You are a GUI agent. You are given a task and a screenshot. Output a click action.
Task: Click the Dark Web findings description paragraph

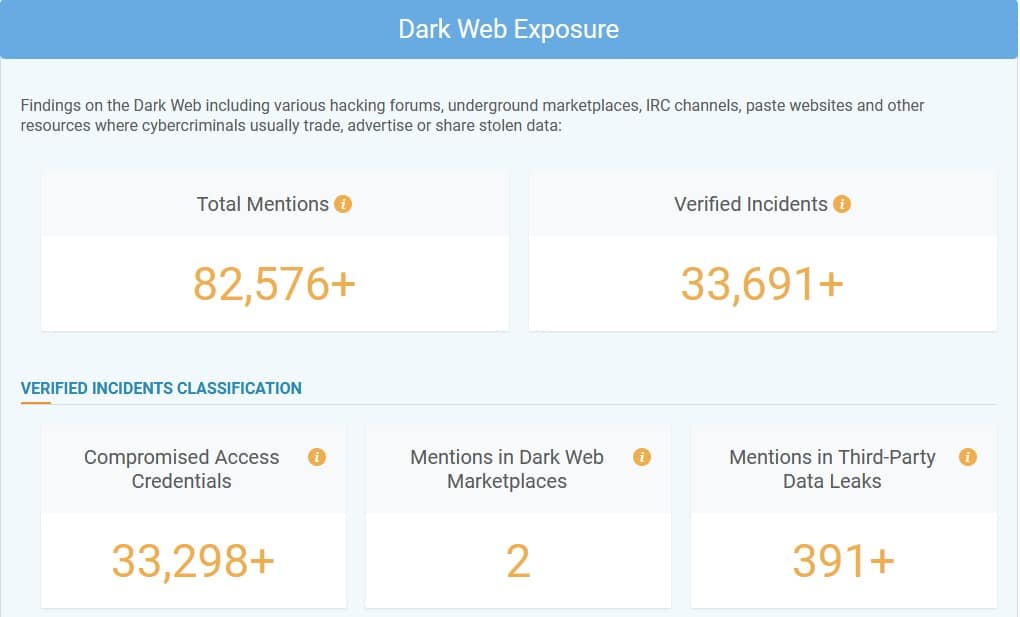click(x=472, y=116)
